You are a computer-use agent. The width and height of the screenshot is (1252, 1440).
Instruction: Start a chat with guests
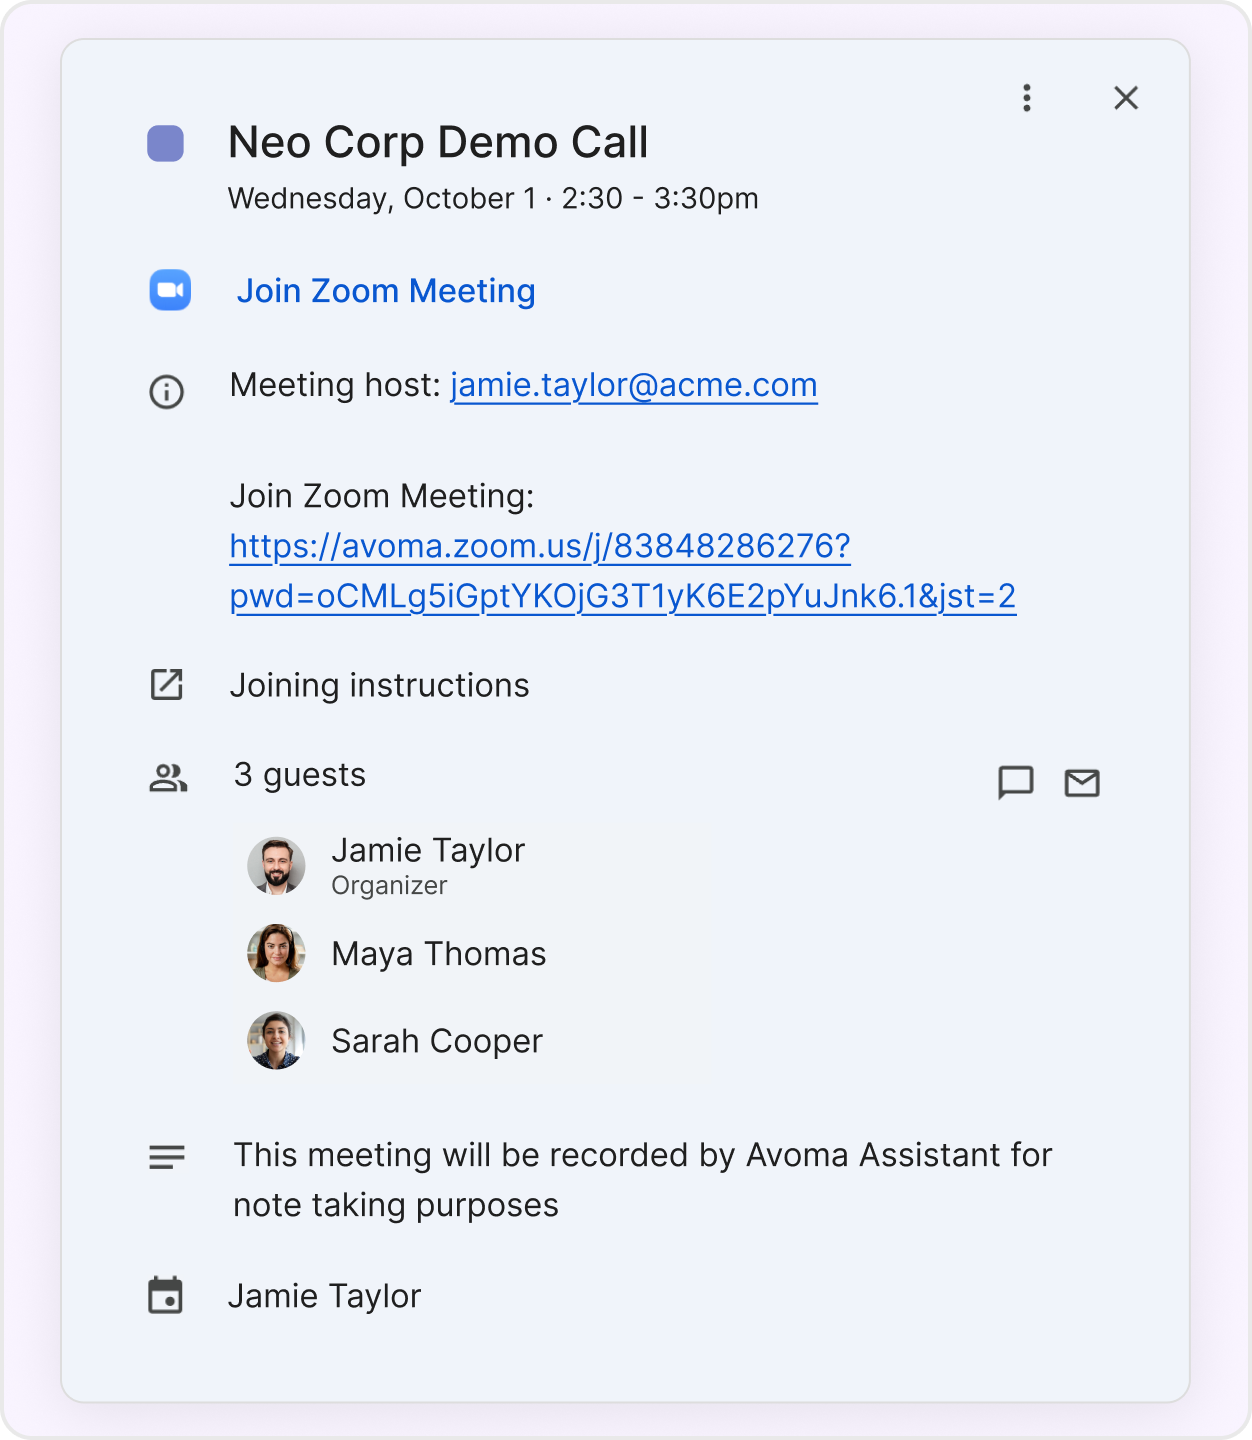coord(1015,782)
